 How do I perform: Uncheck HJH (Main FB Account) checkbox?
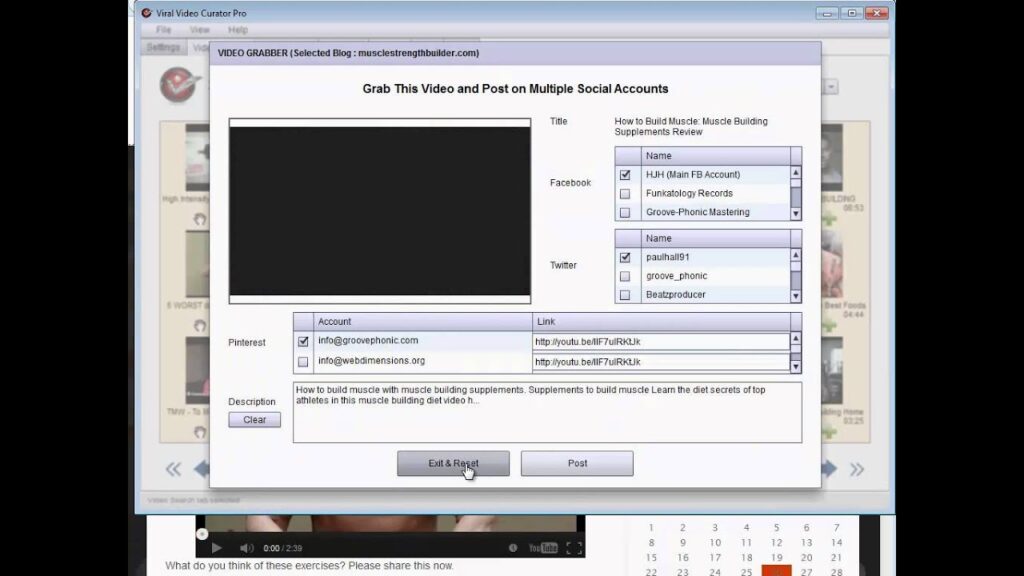[625, 175]
